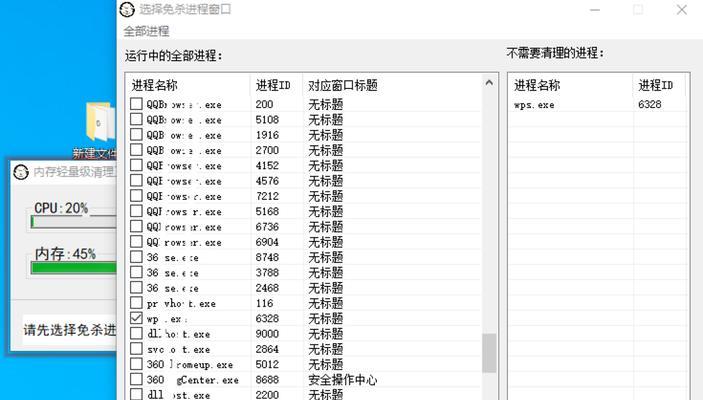Check the box for the 安全操作中心 process

136,379
